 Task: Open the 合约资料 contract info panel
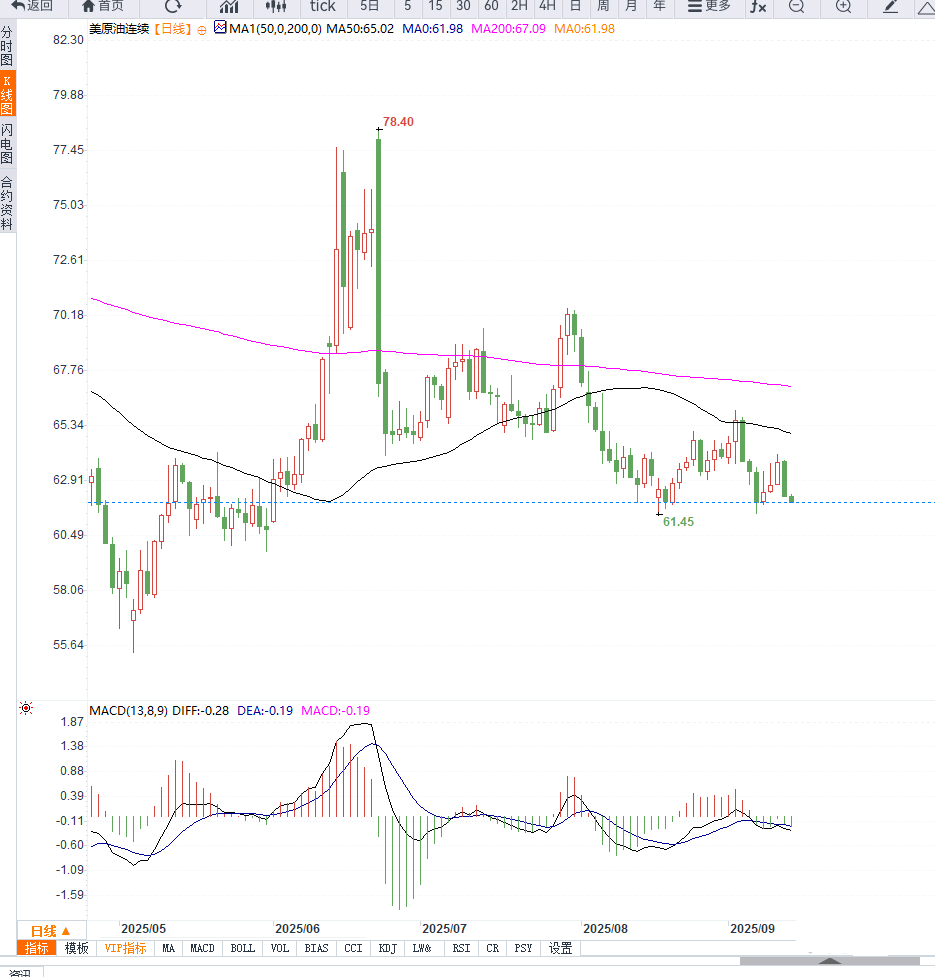pos(7,204)
